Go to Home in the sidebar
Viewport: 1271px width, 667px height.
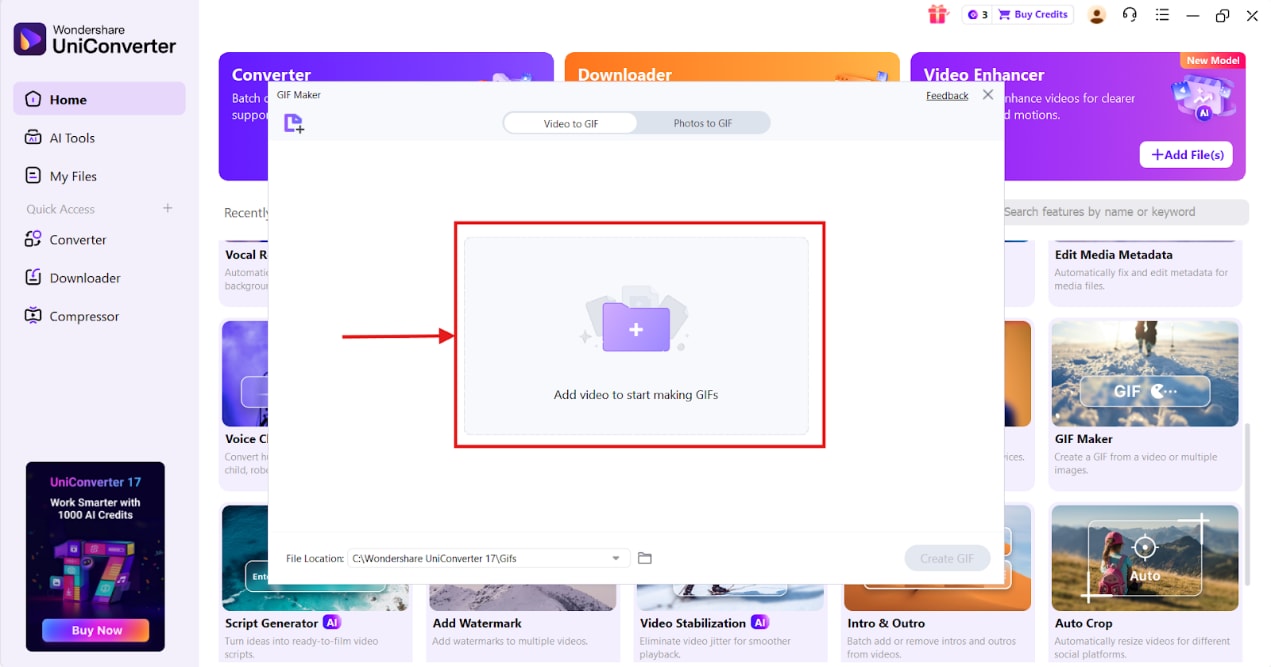99,99
